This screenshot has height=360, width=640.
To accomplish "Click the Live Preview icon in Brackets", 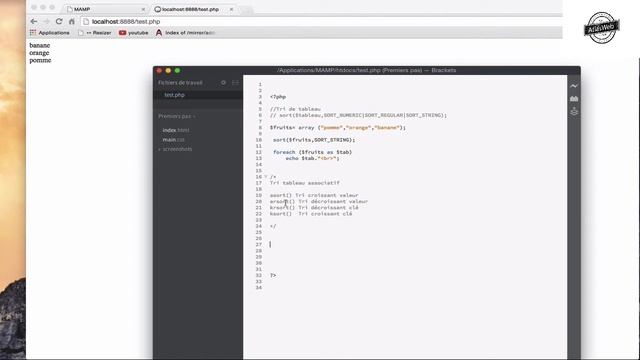I will (574, 86).
